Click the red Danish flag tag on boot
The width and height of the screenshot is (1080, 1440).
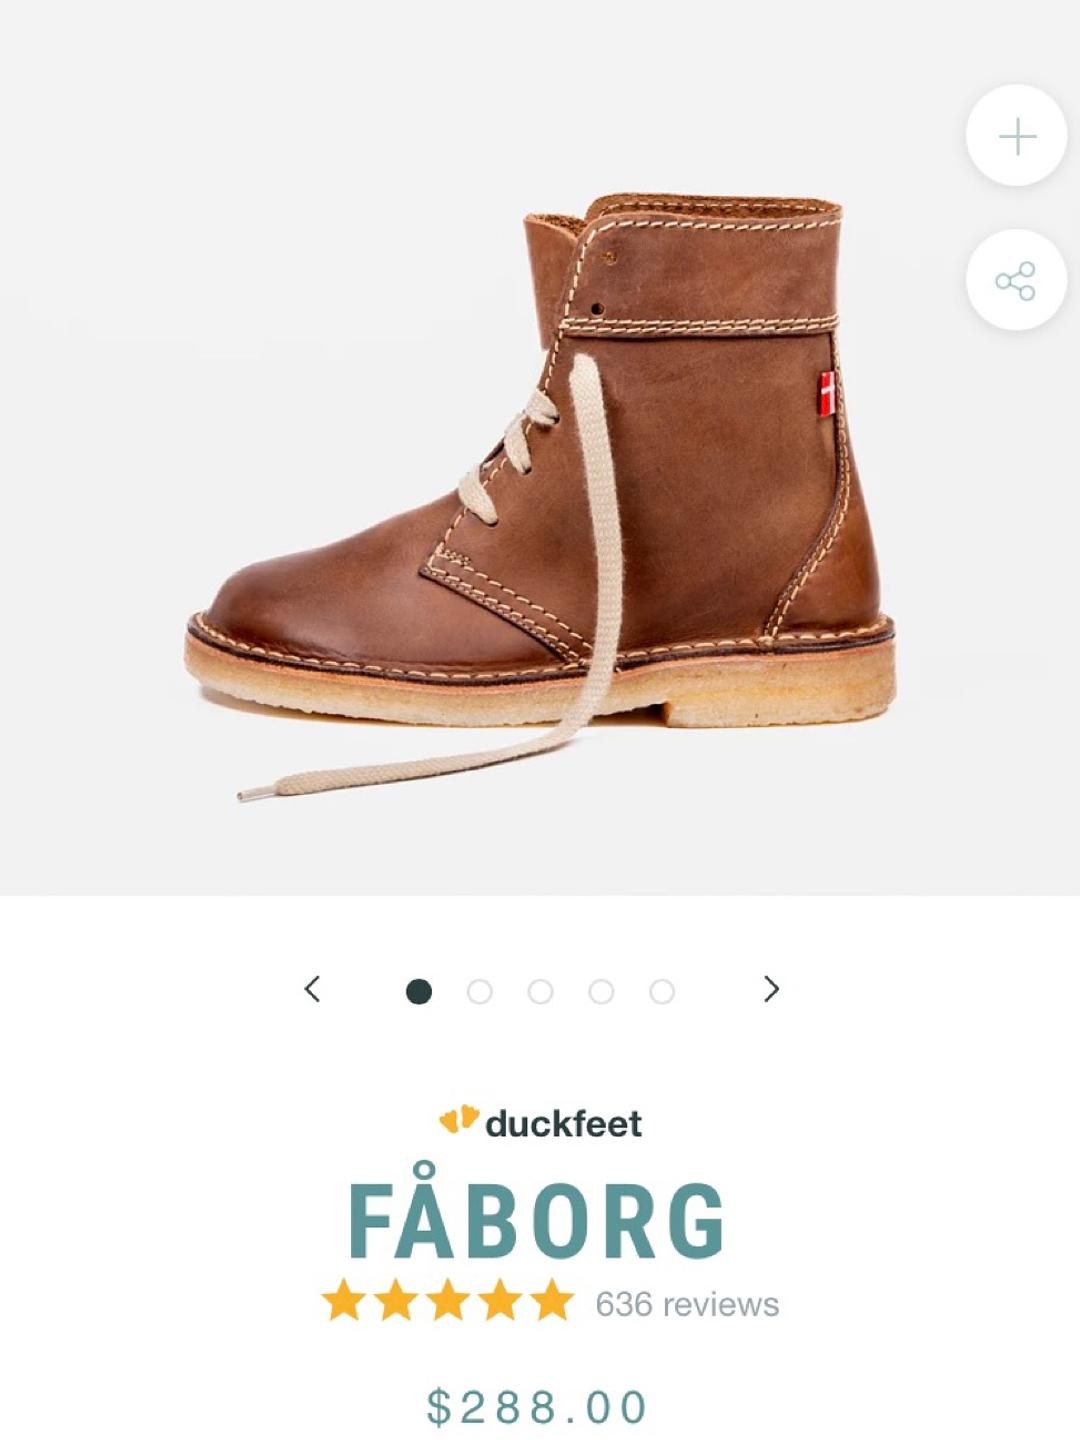click(827, 393)
